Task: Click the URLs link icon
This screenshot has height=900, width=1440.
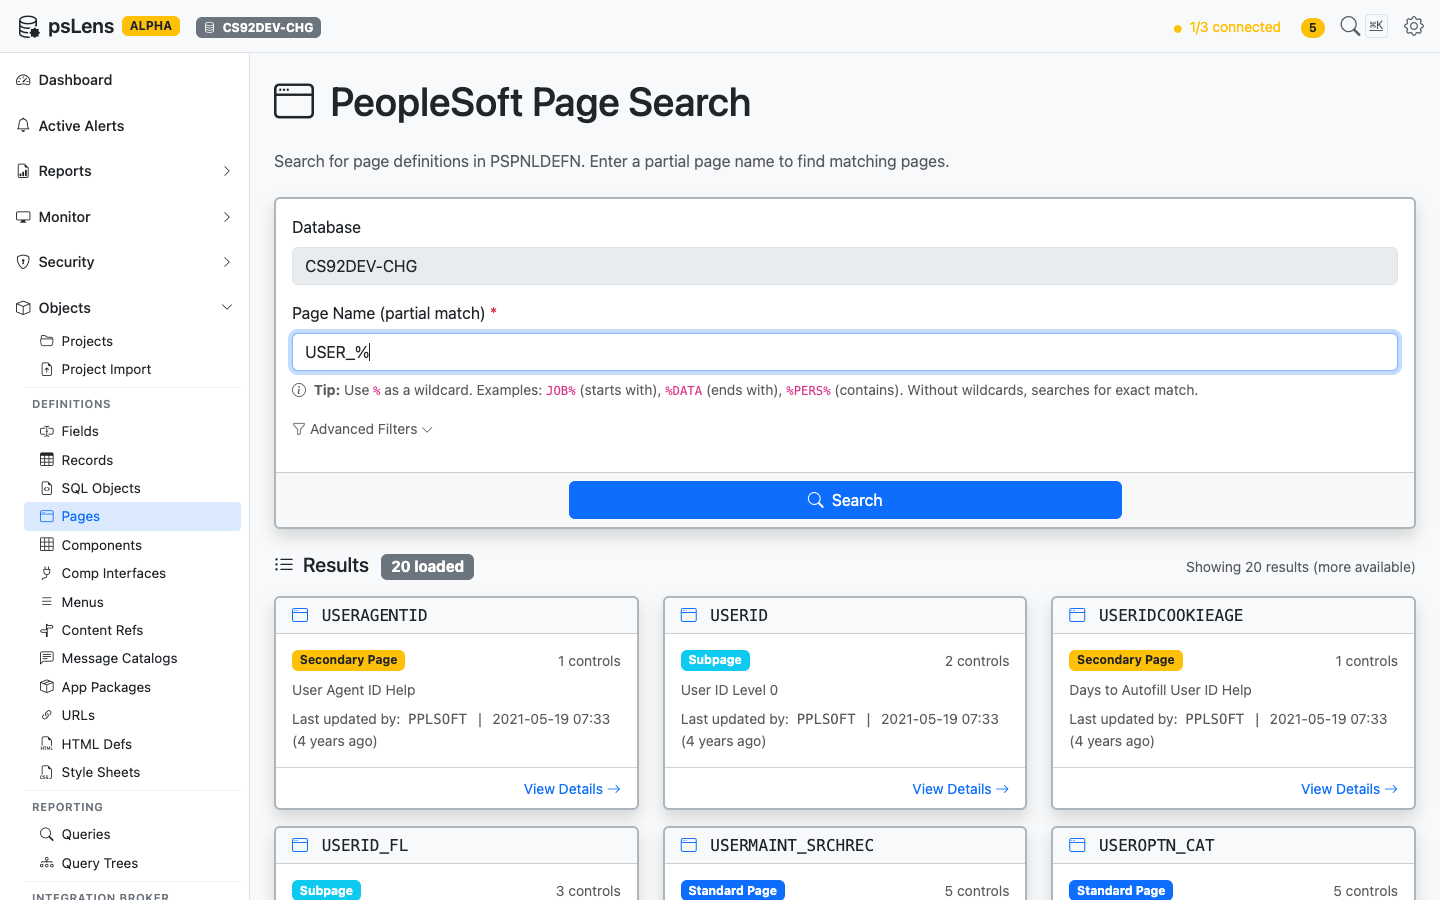Action: (x=46, y=715)
